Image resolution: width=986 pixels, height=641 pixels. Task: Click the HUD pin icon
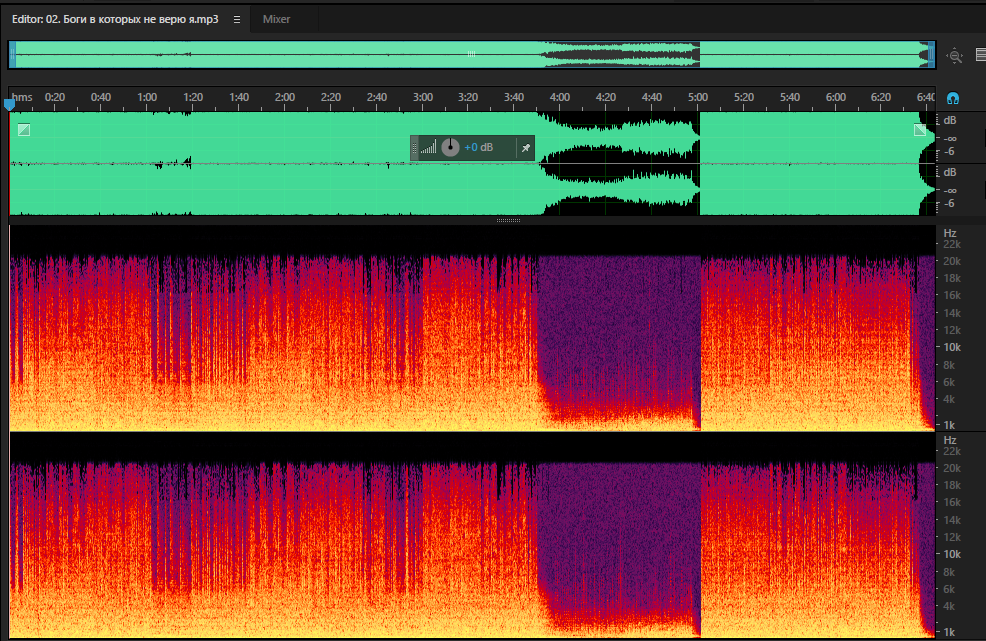(x=526, y=148)
